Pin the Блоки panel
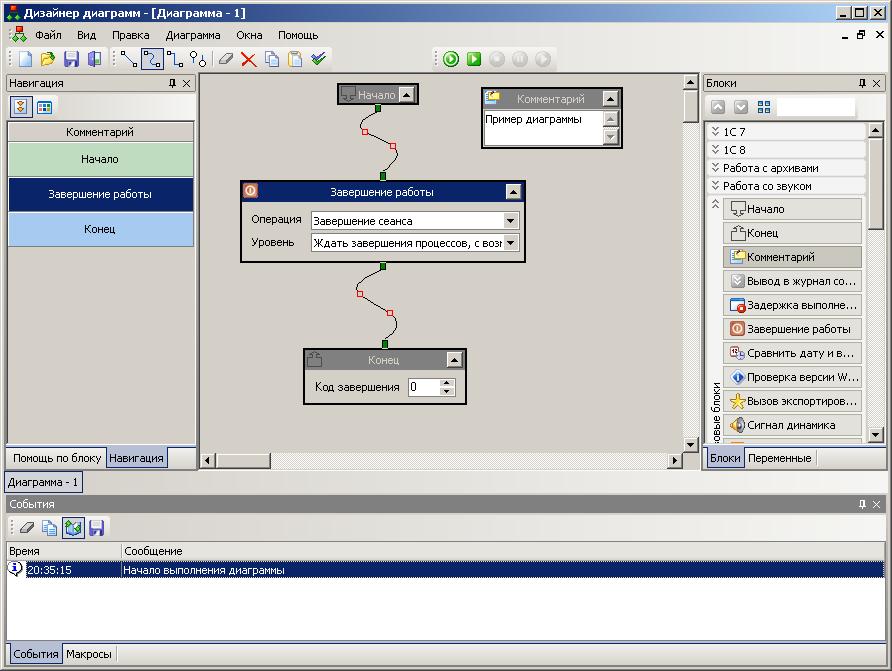The height and width of the screenshot is (671, 892). click(x=862, y=83)
